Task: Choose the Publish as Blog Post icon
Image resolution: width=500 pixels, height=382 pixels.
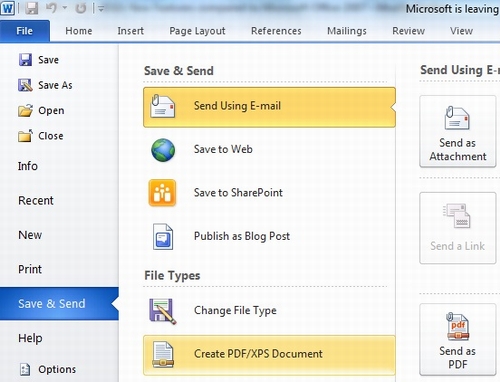Action: [x=163, y=237]
